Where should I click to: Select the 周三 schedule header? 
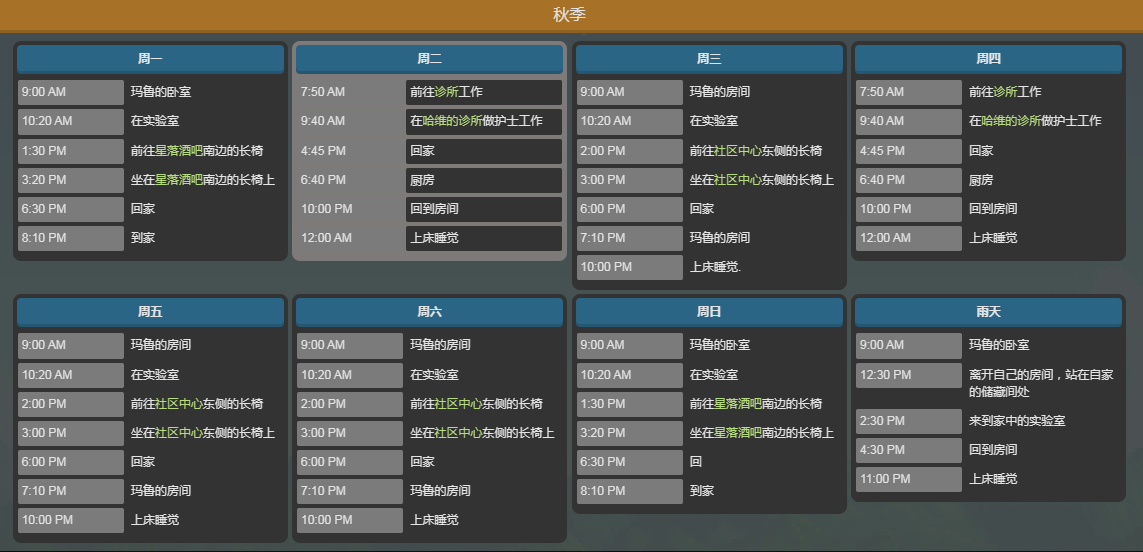[x=709, y=59]
